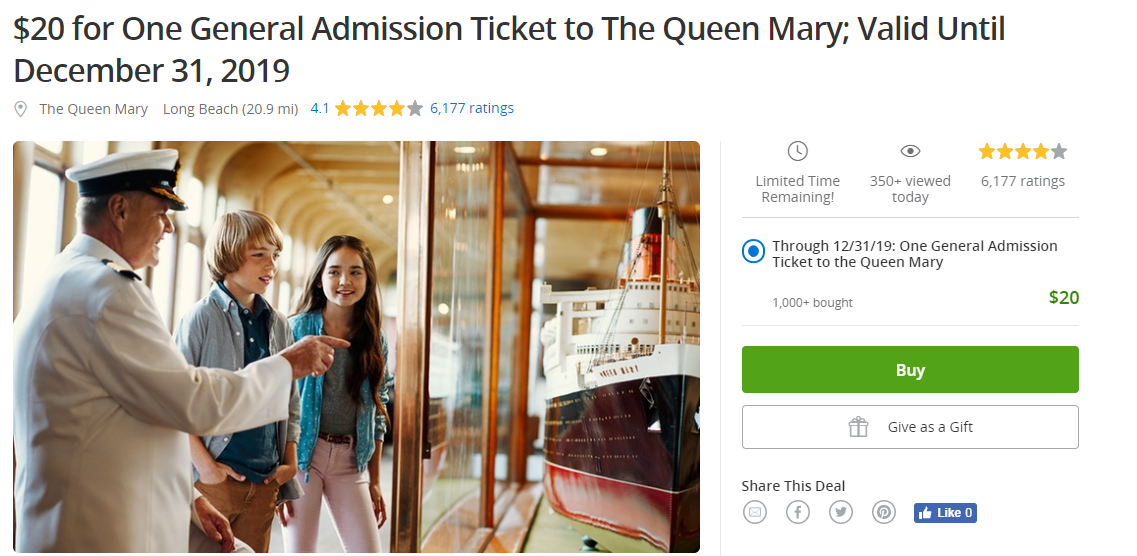Click the clock Limited Time icon
The height and width of the screenshot is (556, 1137).
(x=797, y=151)
